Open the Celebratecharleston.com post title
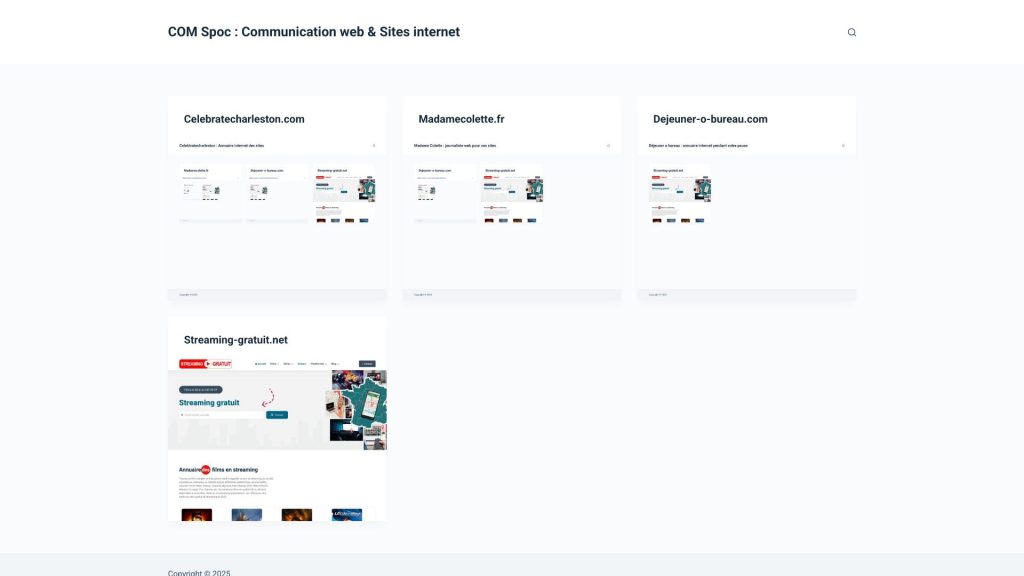 tap(244, 119)
